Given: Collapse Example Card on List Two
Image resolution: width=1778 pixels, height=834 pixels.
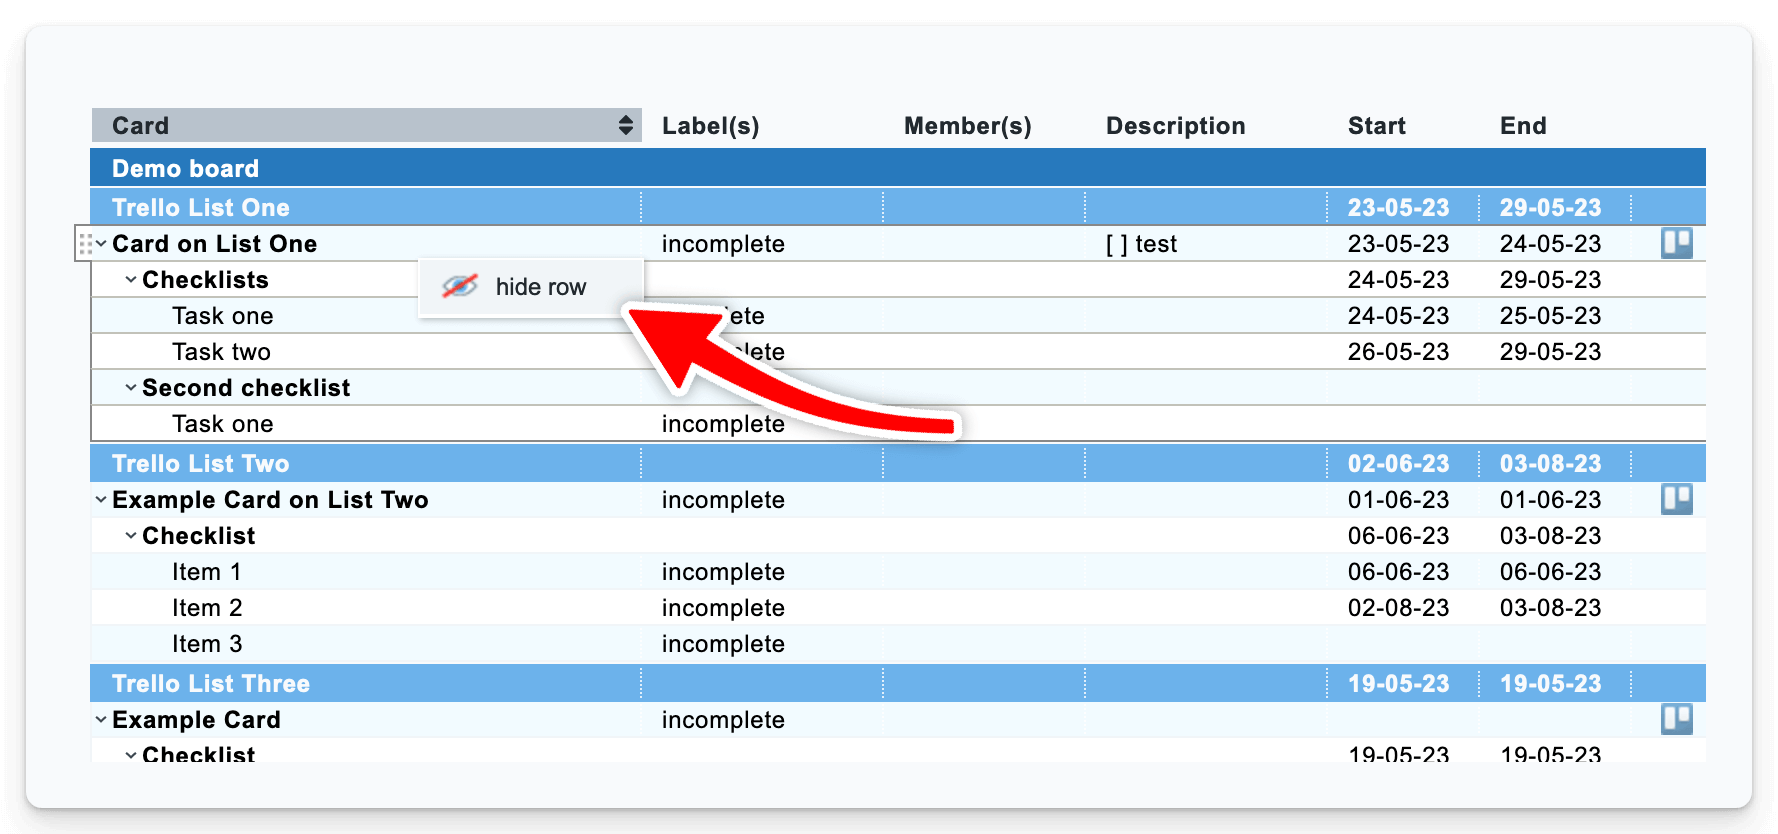Looking at the screenshot, I should [101, 500].
